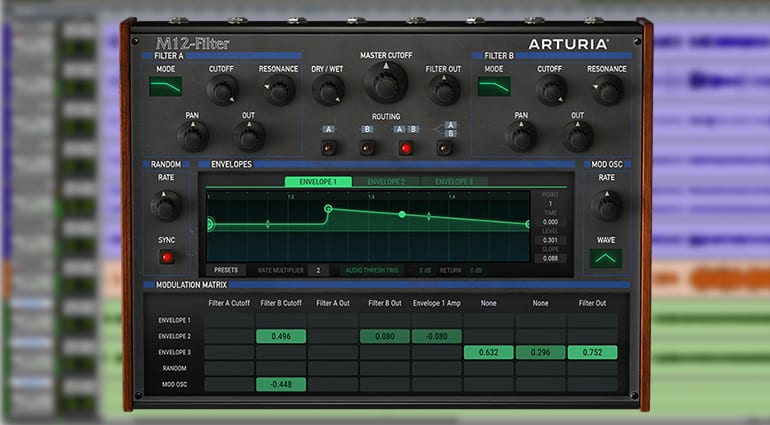Open the Filter A Out destination header

(333, 303)
